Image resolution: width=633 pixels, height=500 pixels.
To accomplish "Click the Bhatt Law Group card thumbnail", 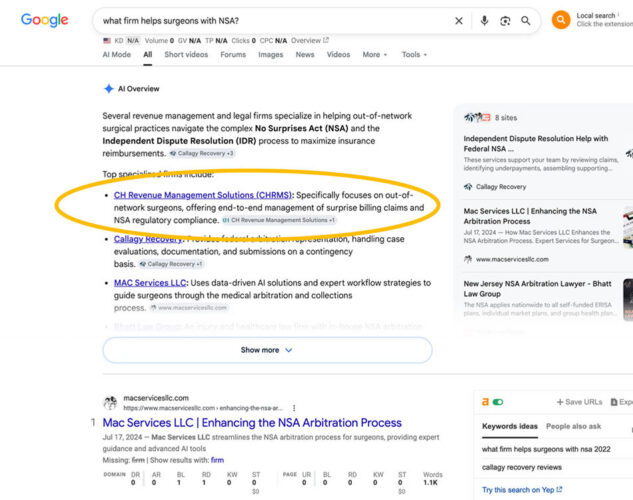I will pos(628,299).
